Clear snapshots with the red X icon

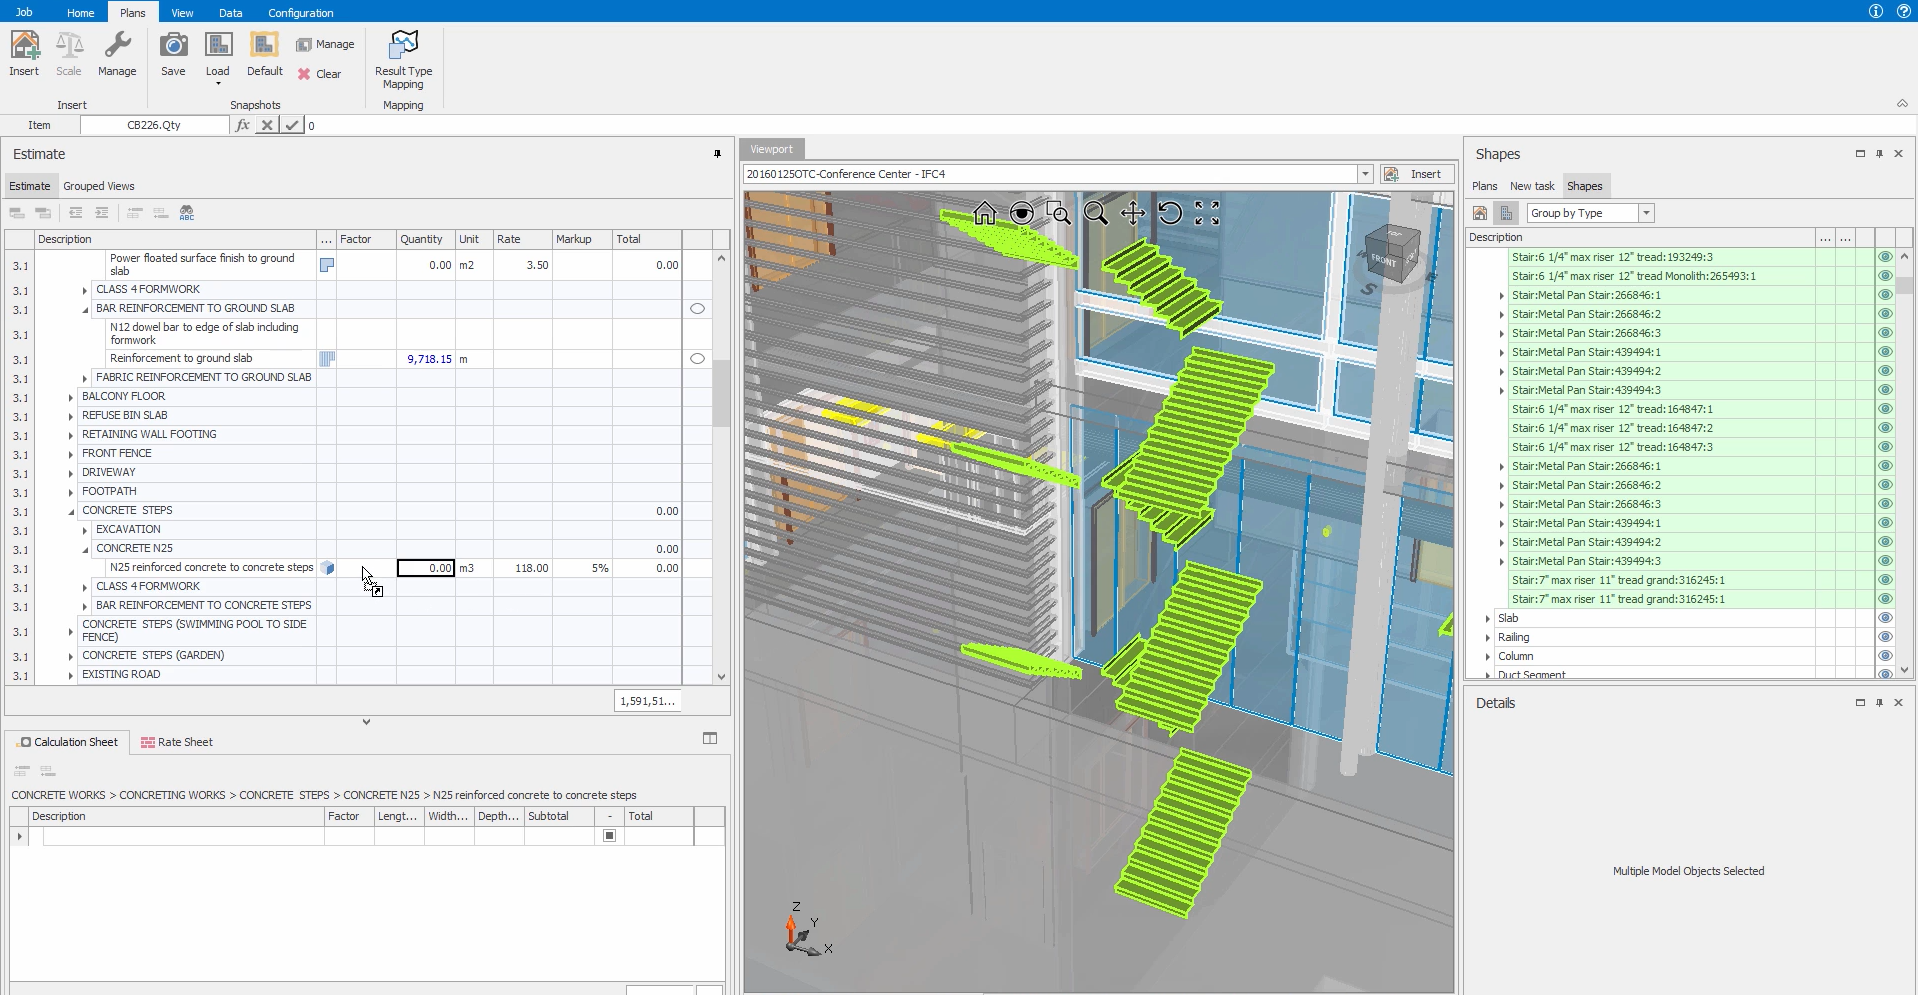click(x=304, y=74)
